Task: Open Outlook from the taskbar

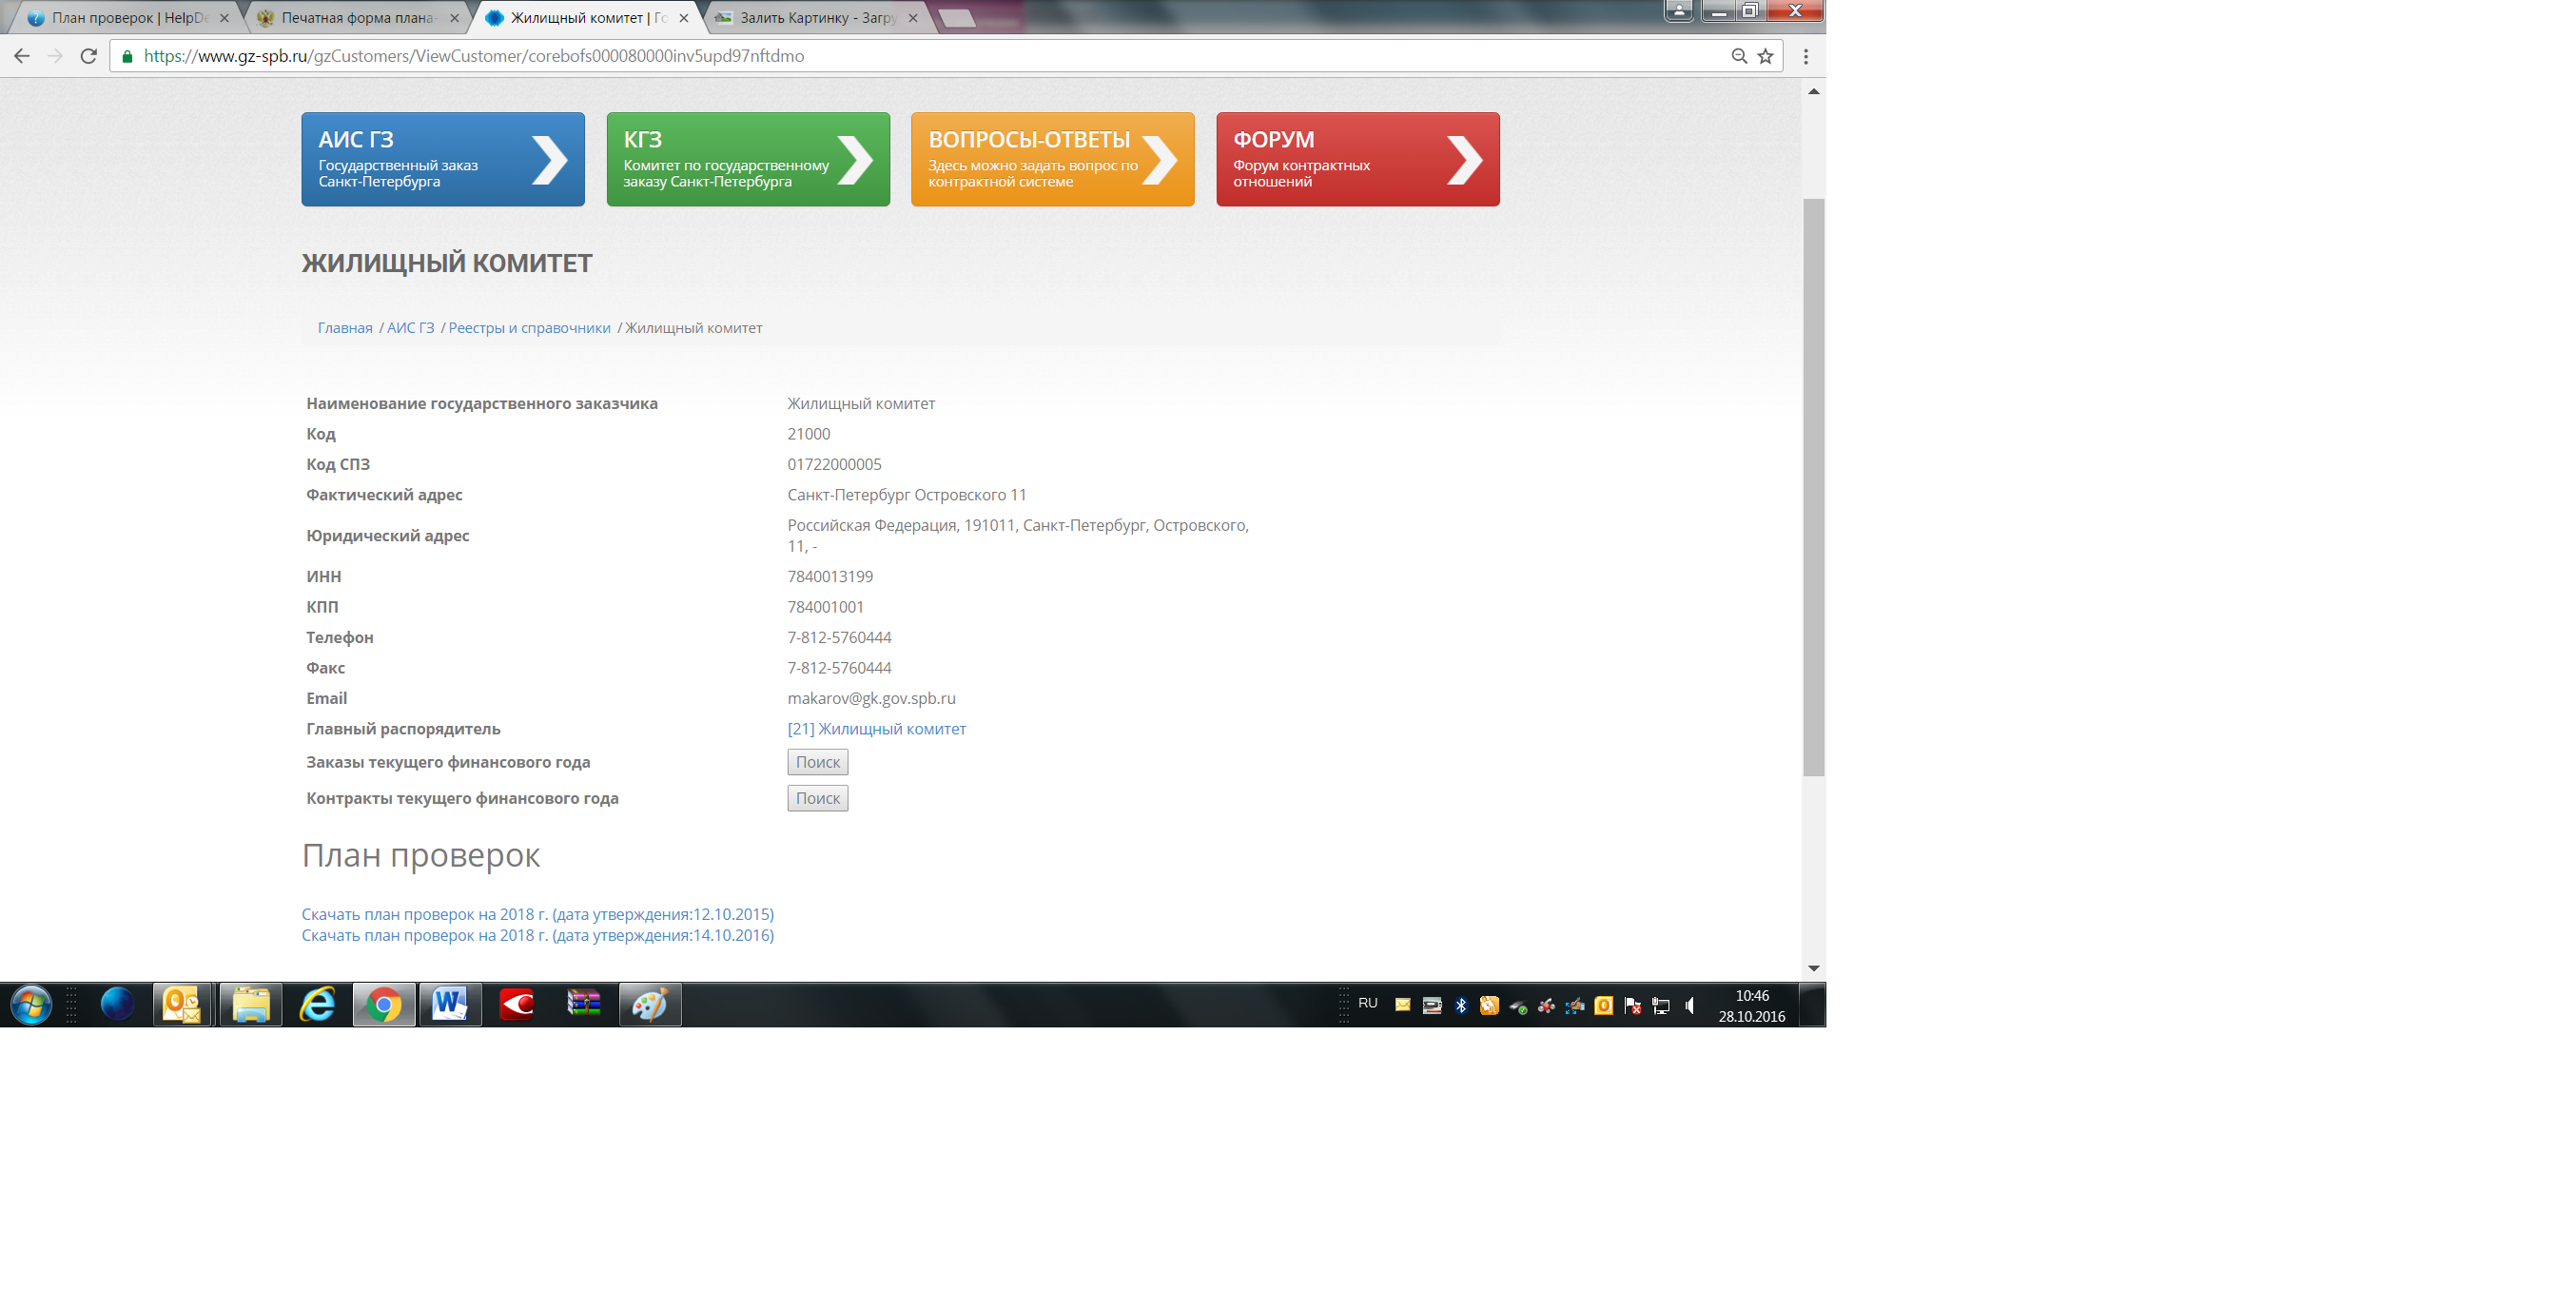Action: (x=182, y=1004)
